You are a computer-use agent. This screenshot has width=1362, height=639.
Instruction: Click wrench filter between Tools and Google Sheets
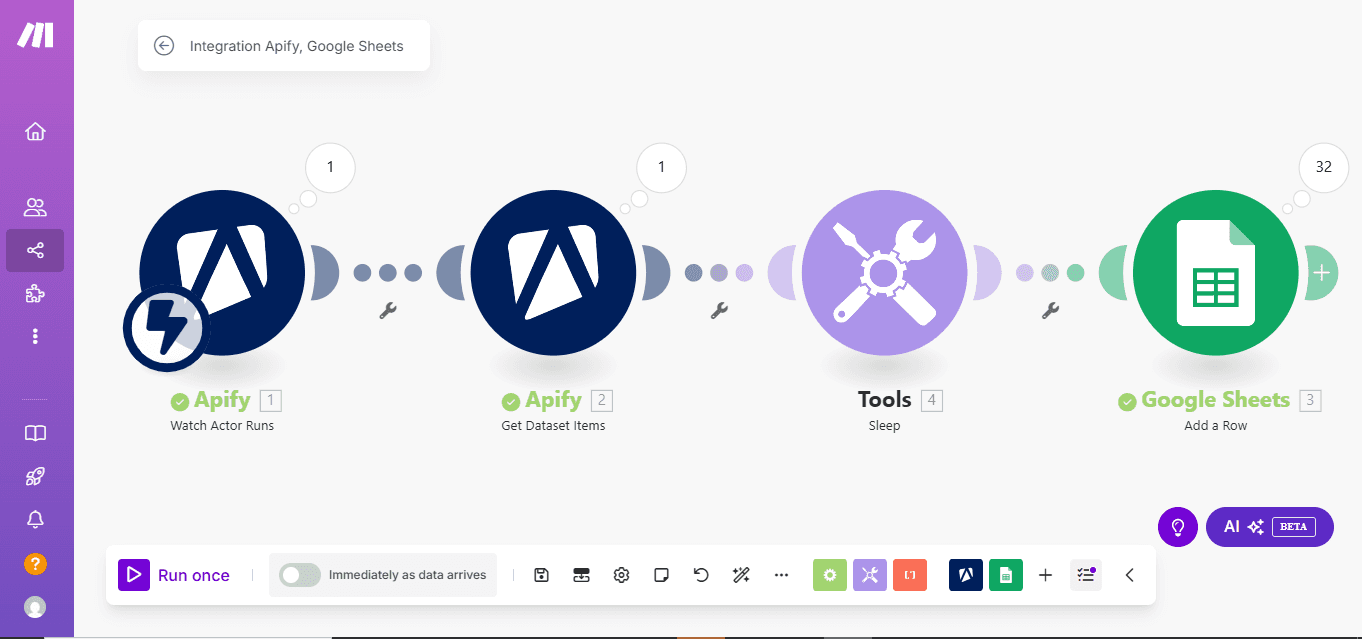click(1050, 311)
